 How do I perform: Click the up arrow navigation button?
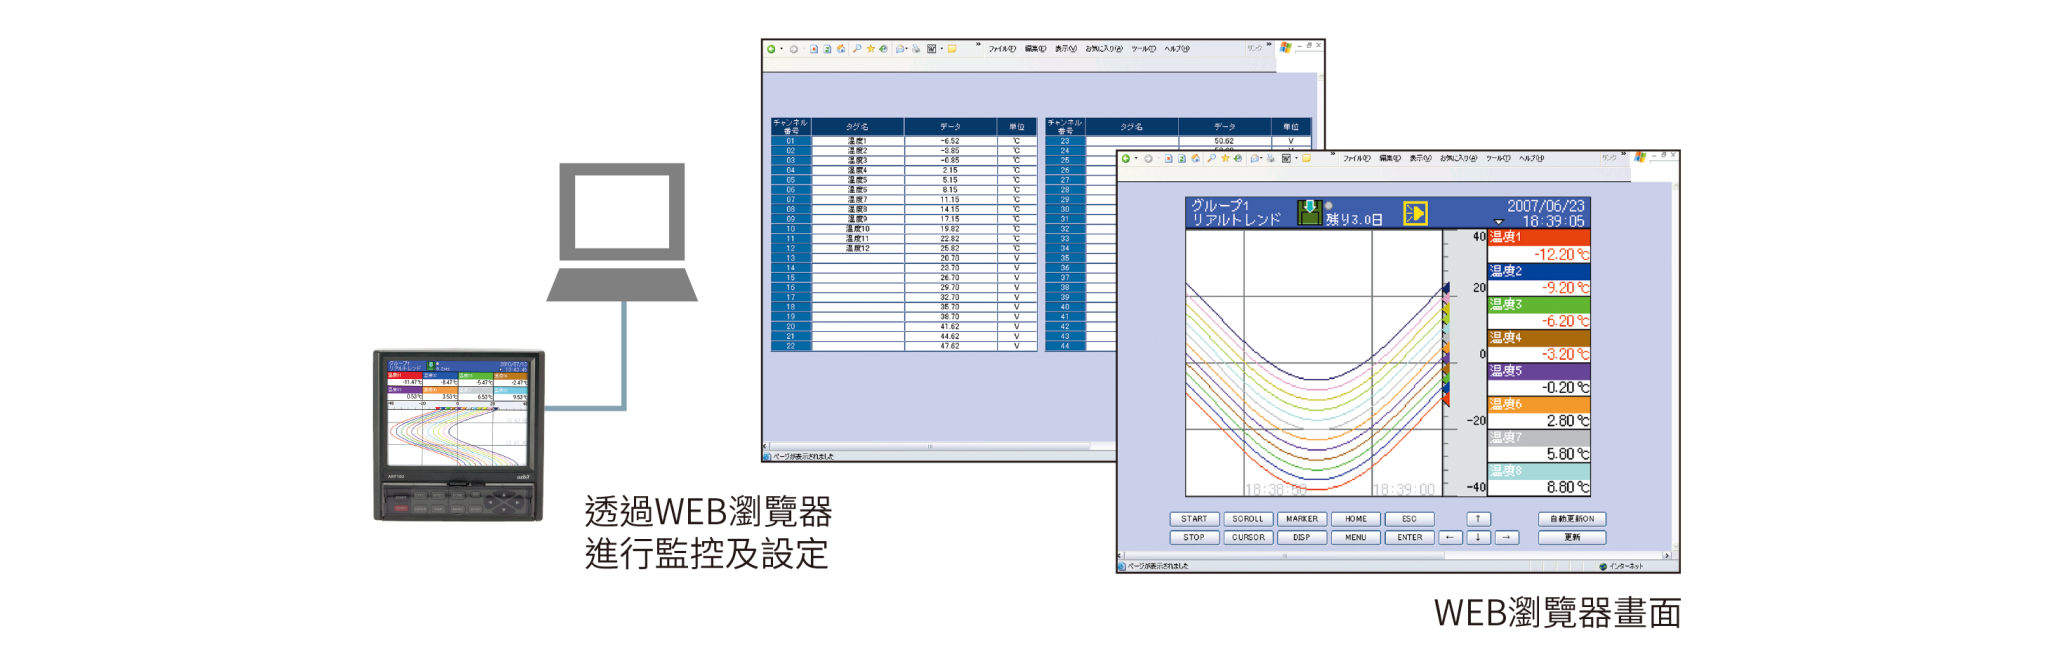coord(1478,519)
